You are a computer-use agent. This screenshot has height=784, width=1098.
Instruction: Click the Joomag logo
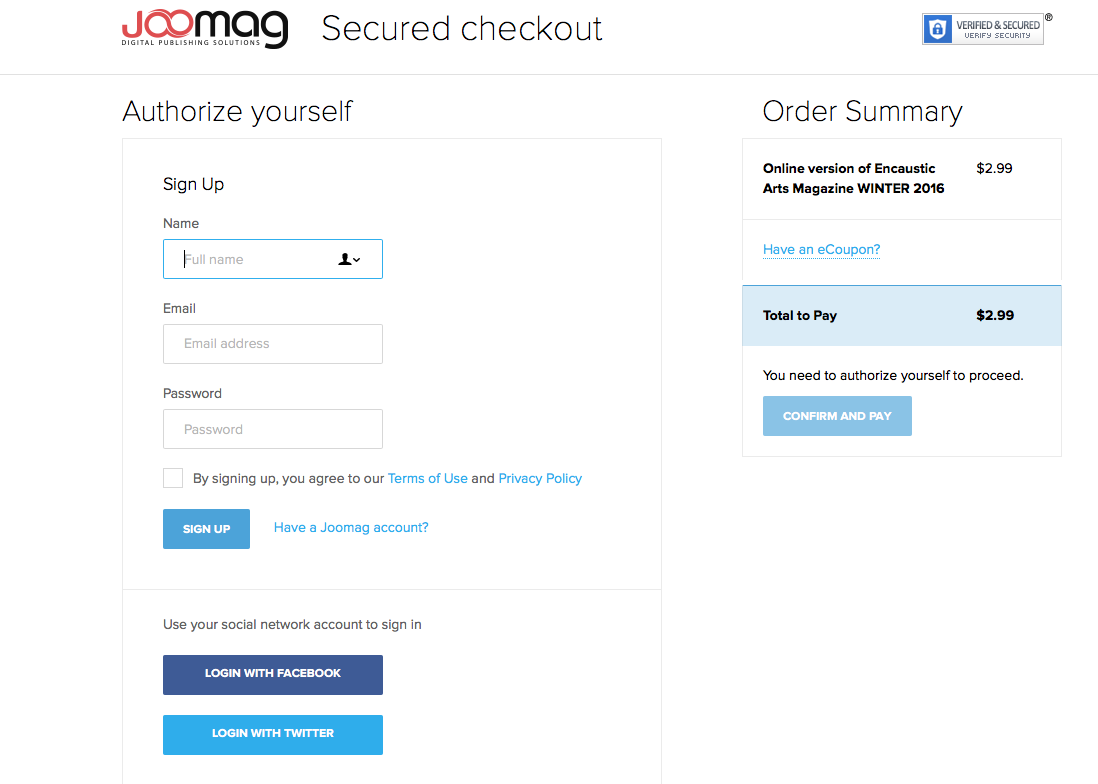205,29
